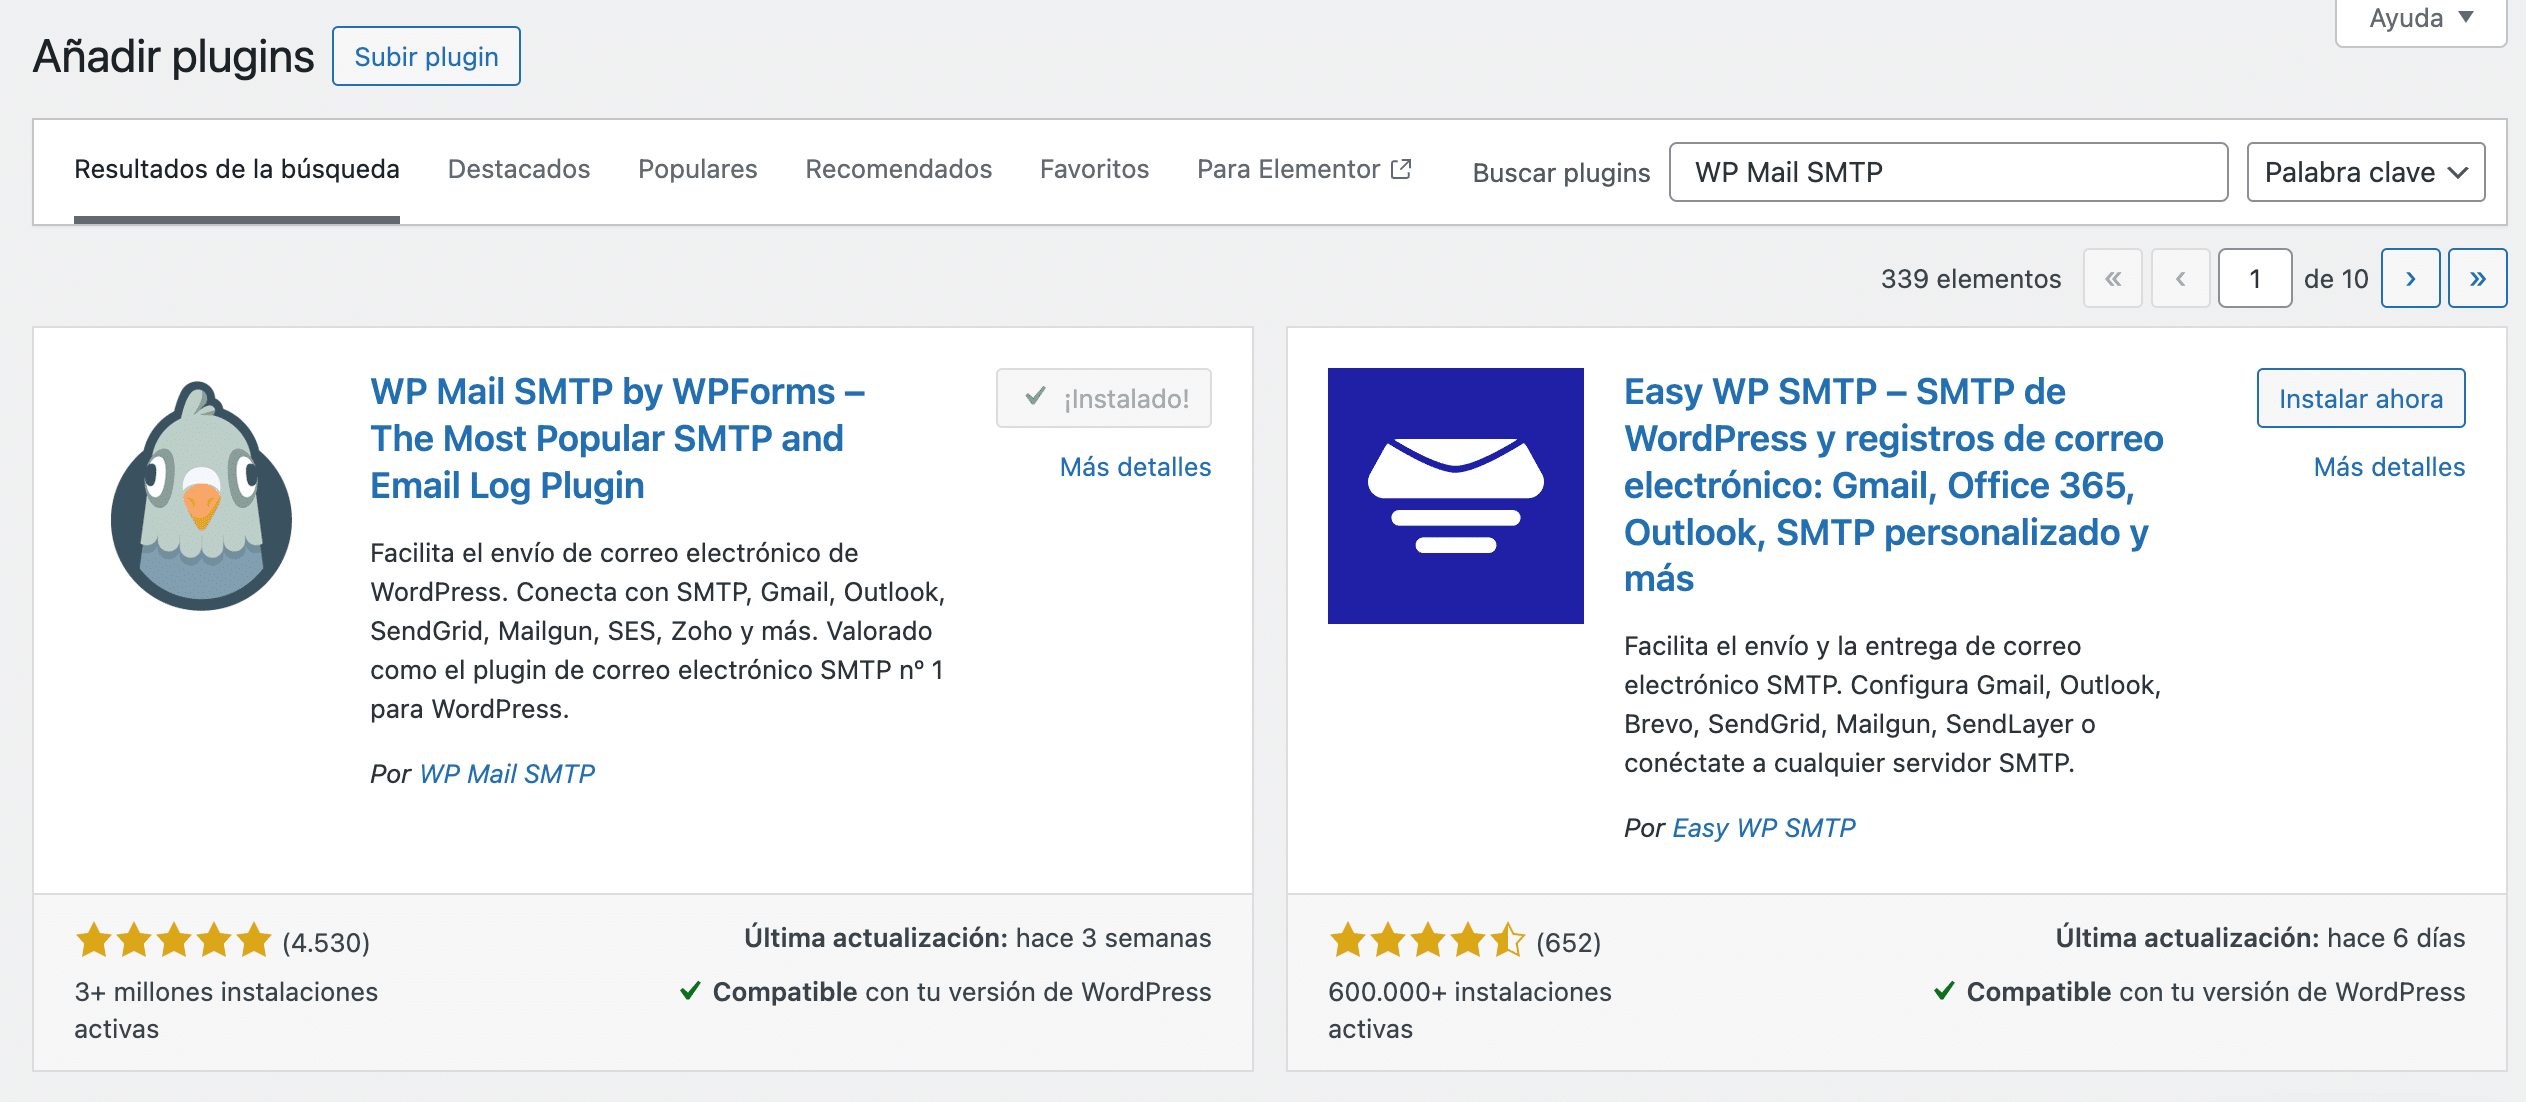Open Más detalles for WP Mail SMTP
2526x1102 pixels.
(1135, 467)
